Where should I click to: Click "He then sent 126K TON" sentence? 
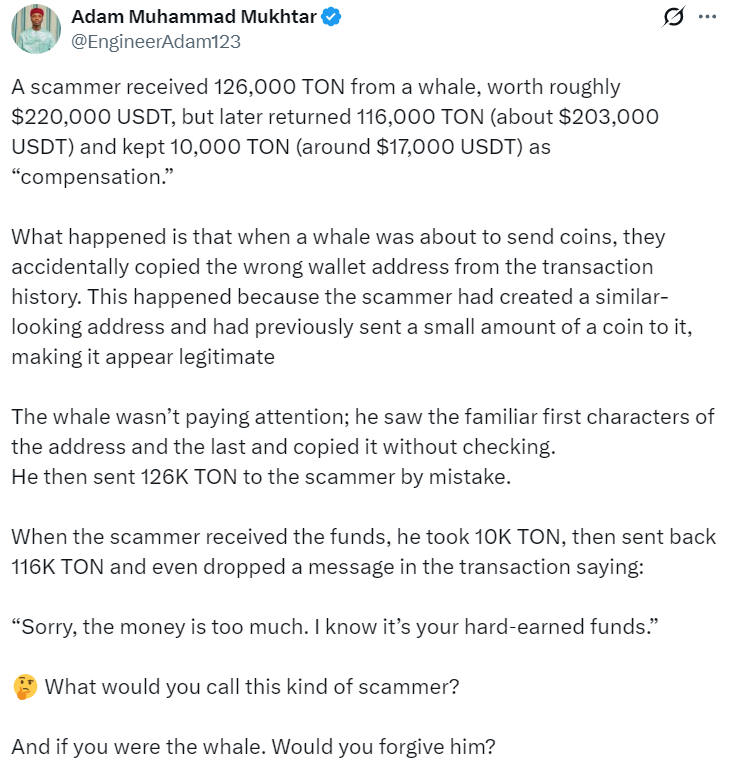[x=261, y=477]
